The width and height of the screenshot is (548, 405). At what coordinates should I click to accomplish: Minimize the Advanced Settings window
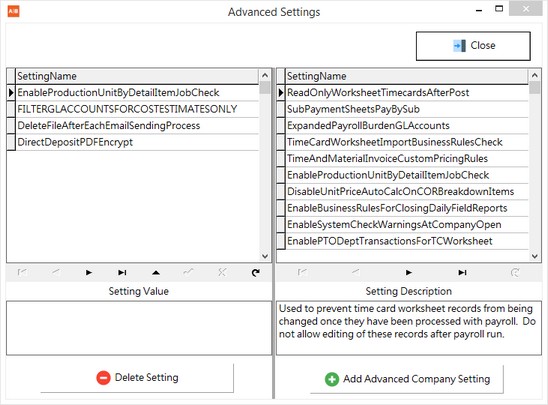click(479, 10)
